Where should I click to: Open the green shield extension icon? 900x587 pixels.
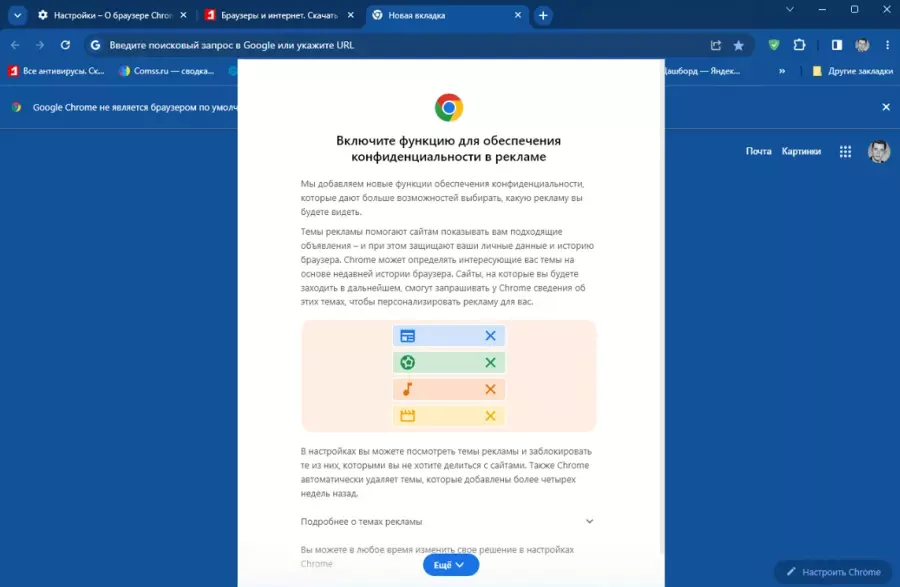point(774,45)
